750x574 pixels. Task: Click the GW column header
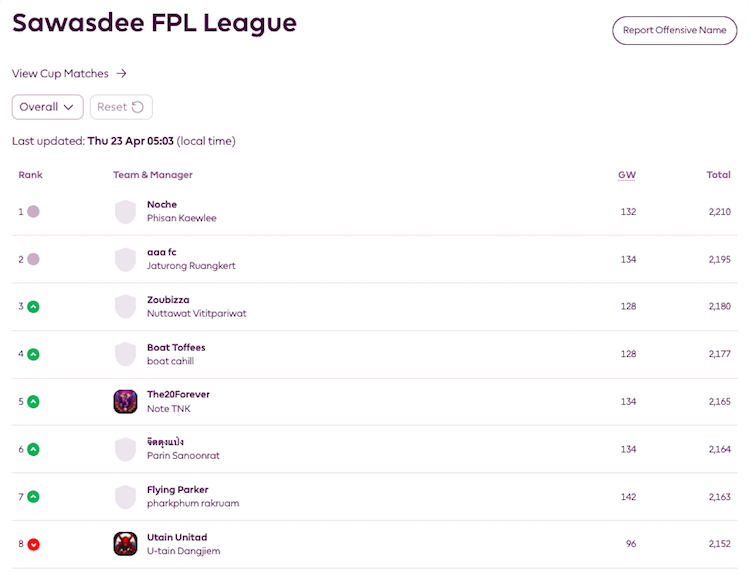627,175
